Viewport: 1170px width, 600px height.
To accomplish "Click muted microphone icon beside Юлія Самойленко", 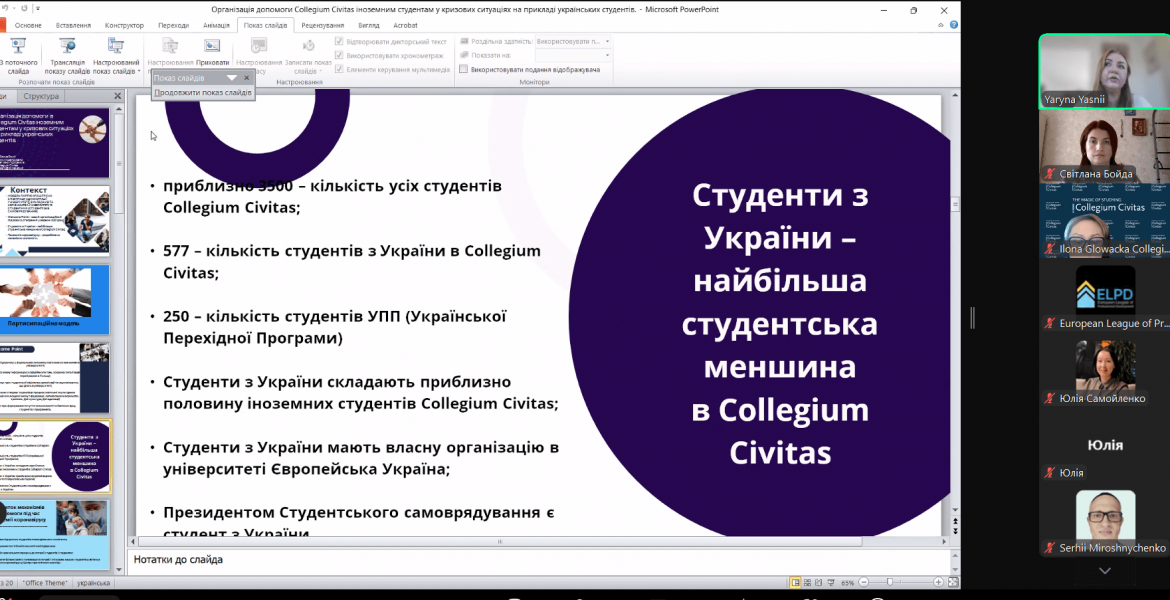I will 1050,399.
